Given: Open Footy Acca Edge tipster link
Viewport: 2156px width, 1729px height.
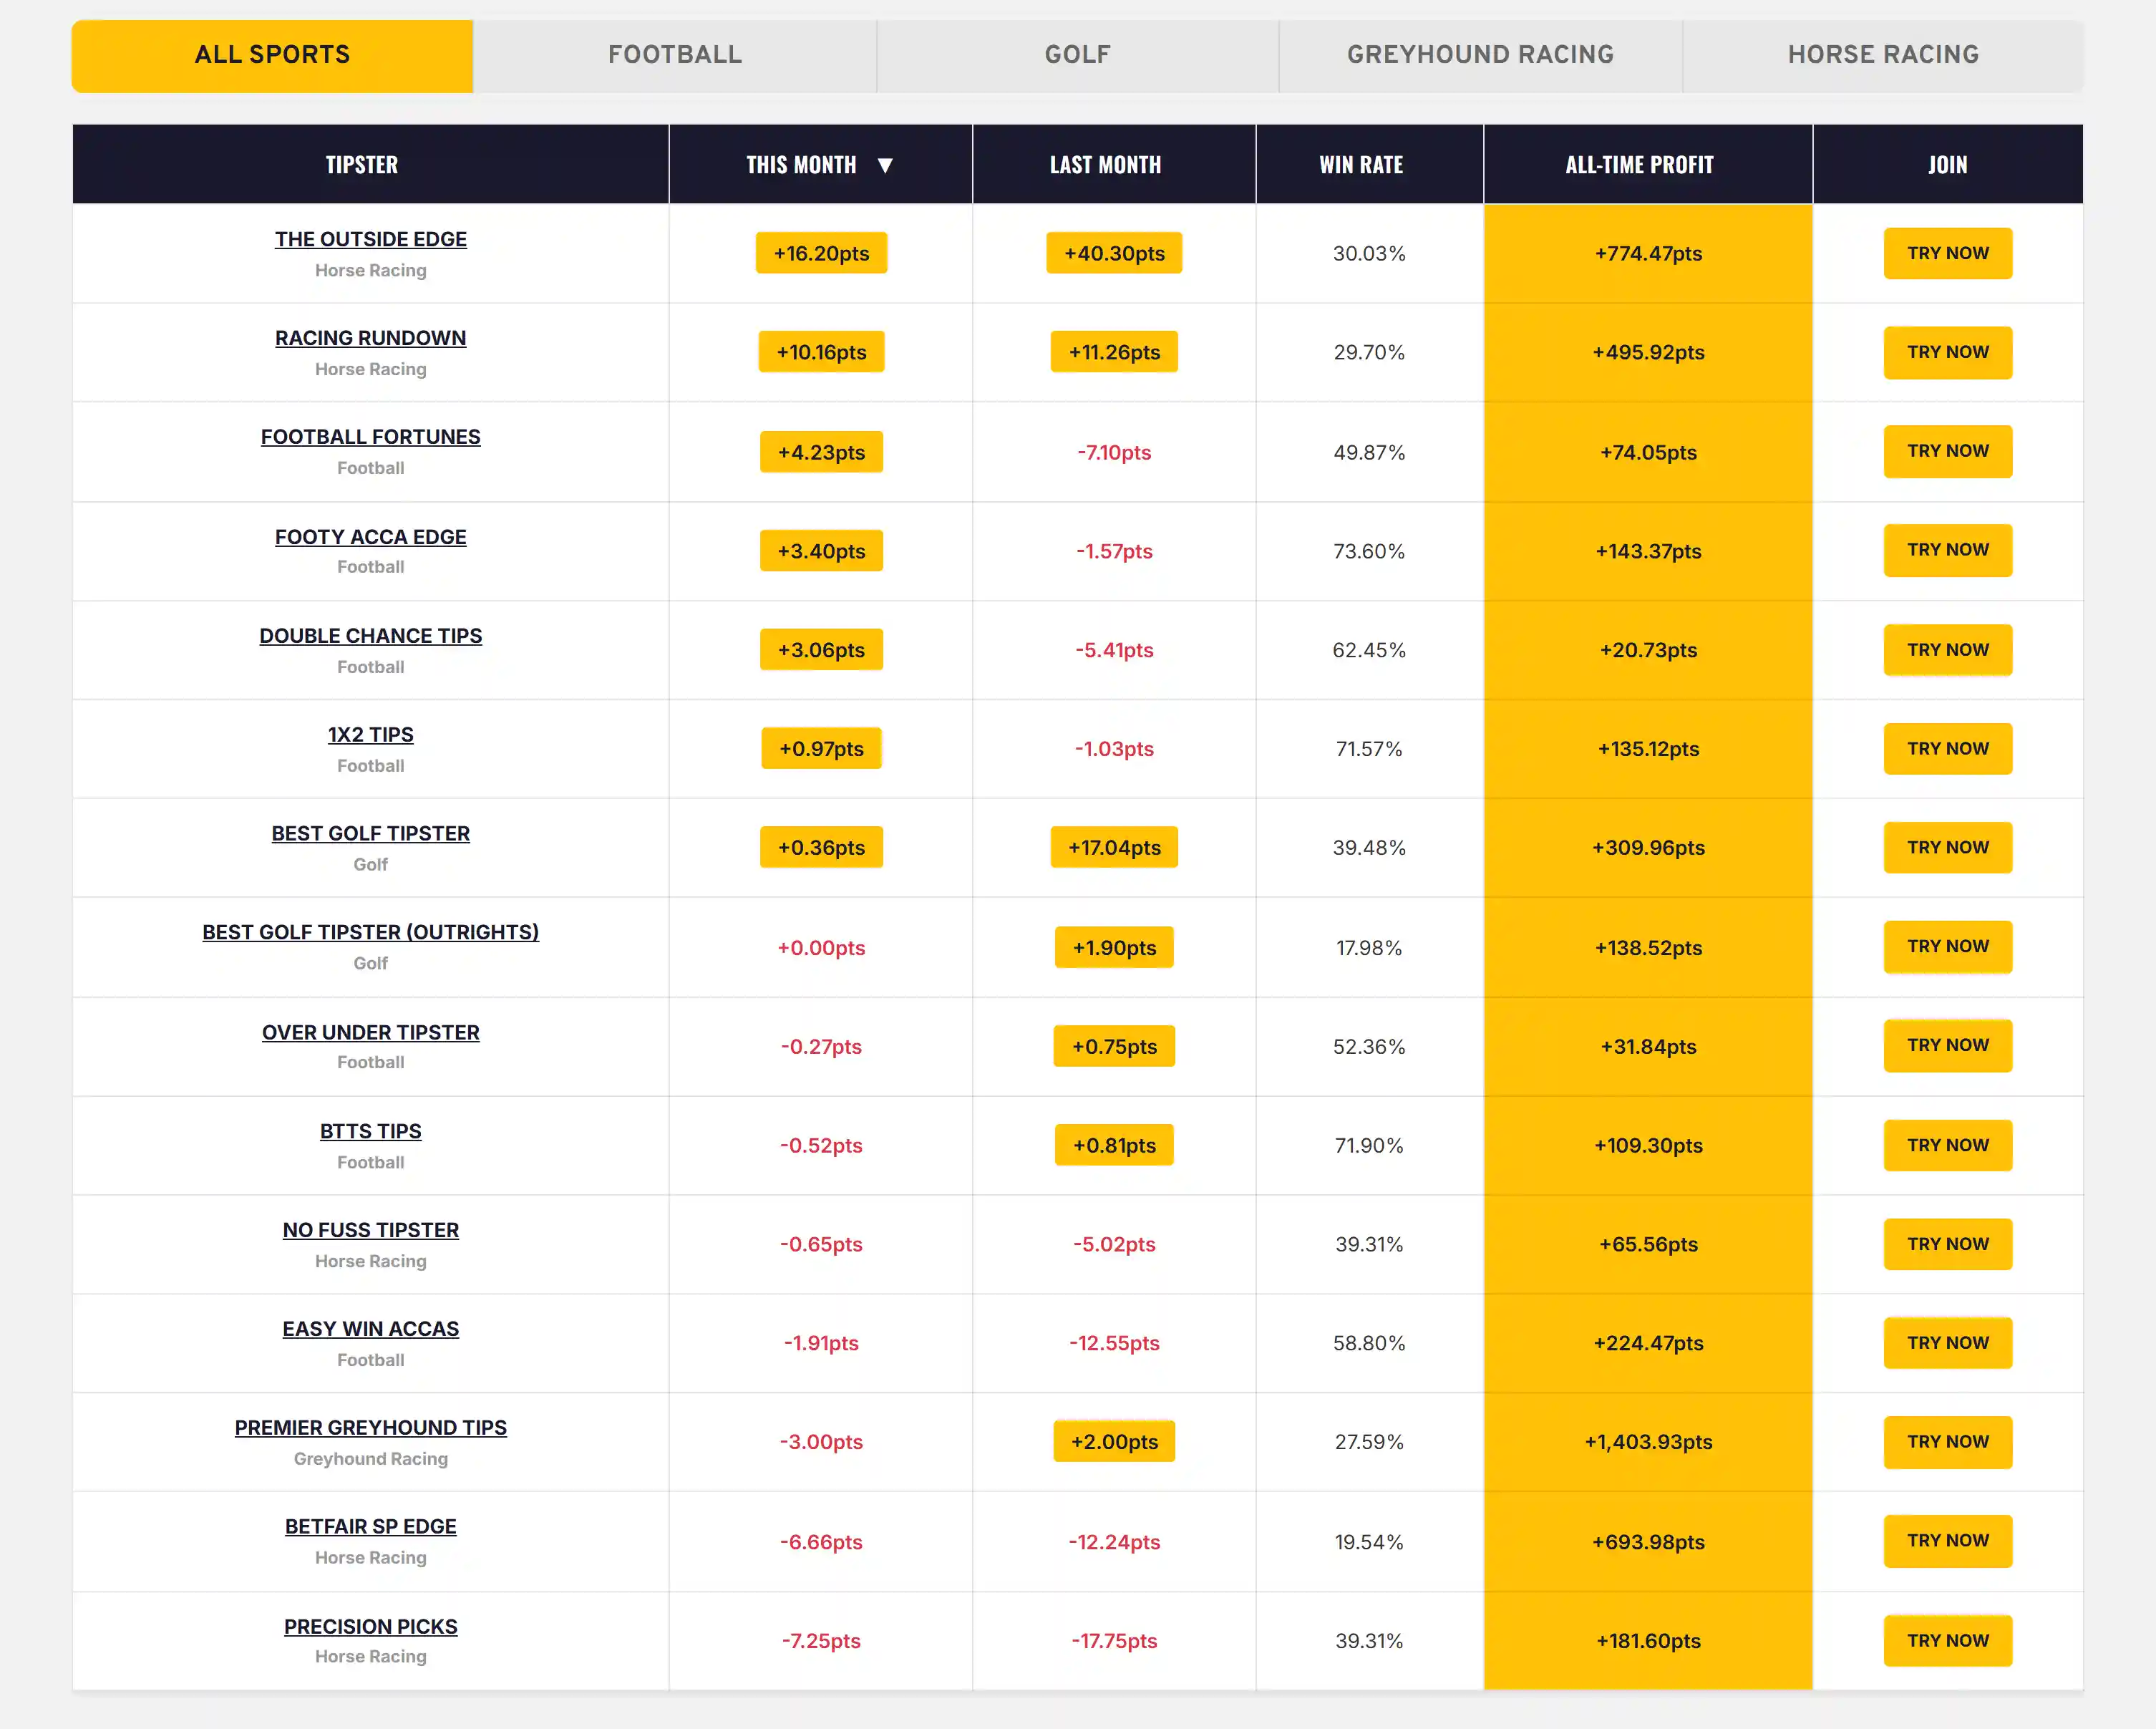Looking at the screenshot, I should tap(371, 537).
